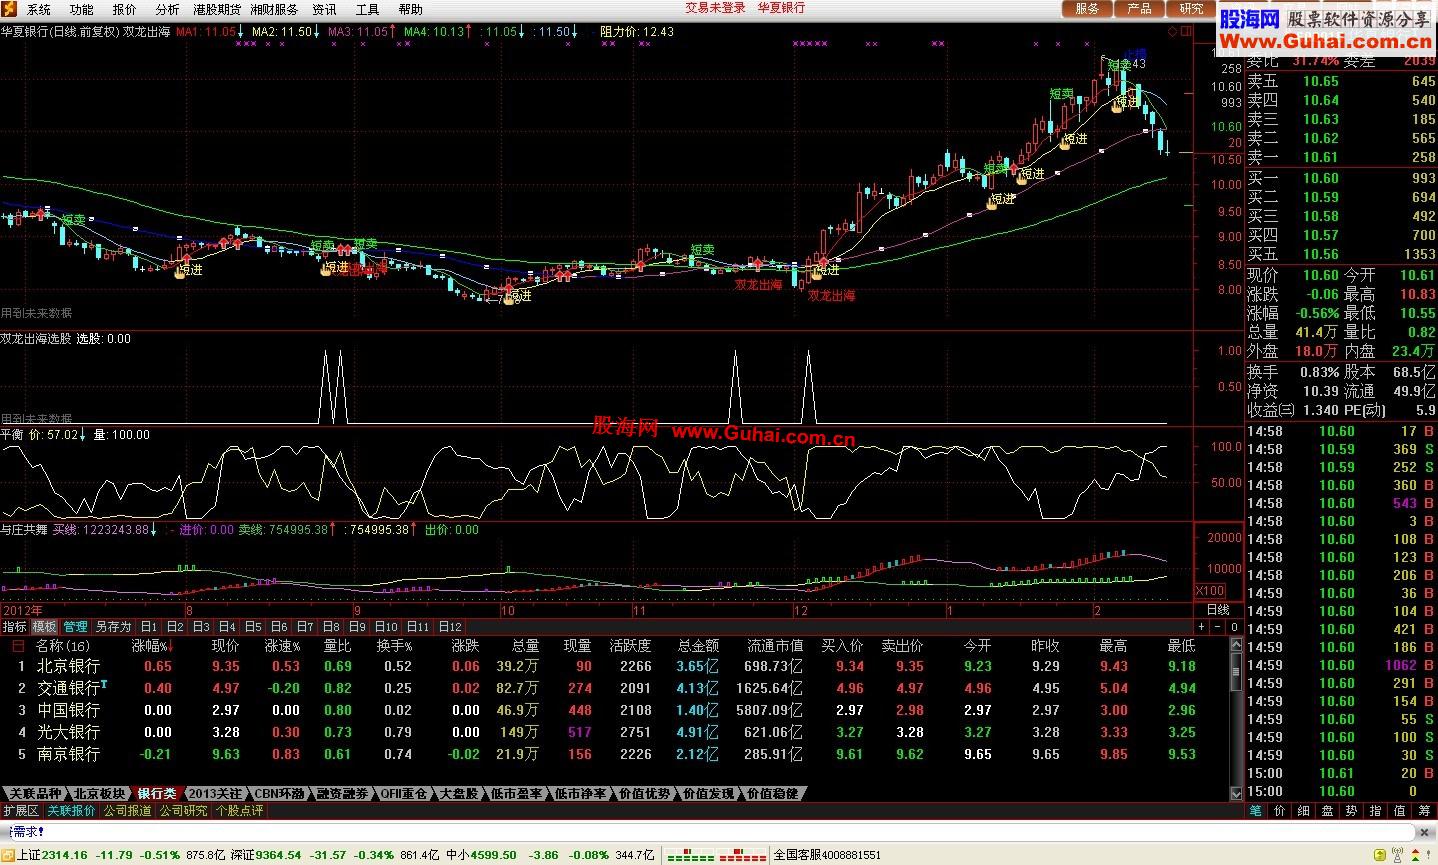Image resolution: width=1438 pixels, height=865 pixels.
Task: Select the 南京银行 row
Action: [x=615, y=754]
